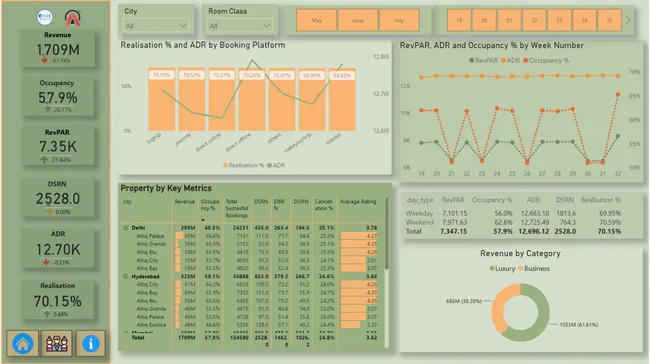This screenshot has height=364, width=650.
Task: Click Luxury legend entry in donut chart
Action: click(x=502, y=269)
